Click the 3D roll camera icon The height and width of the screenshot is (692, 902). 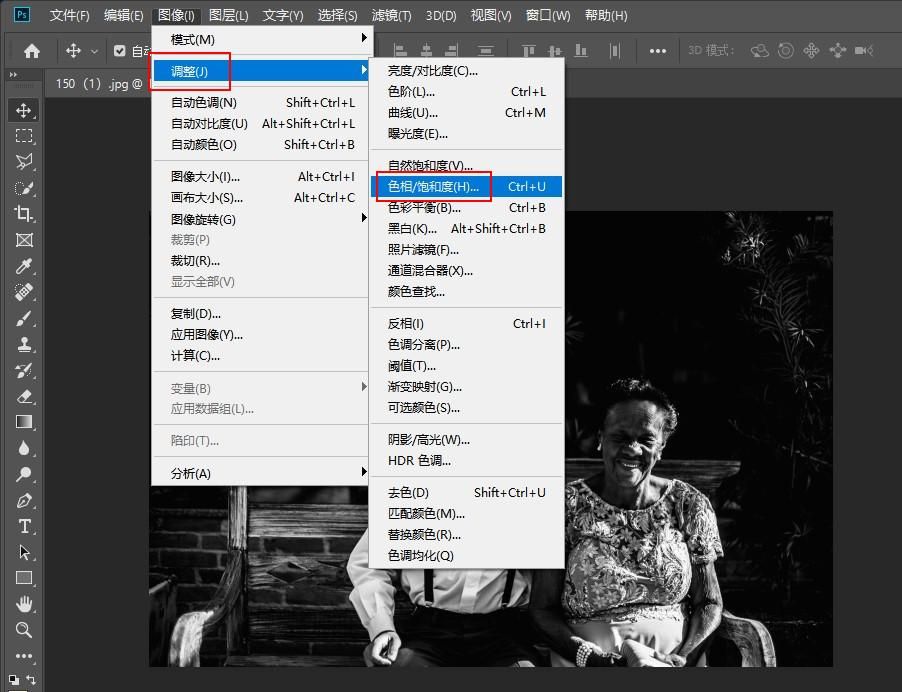pos(786,51)
